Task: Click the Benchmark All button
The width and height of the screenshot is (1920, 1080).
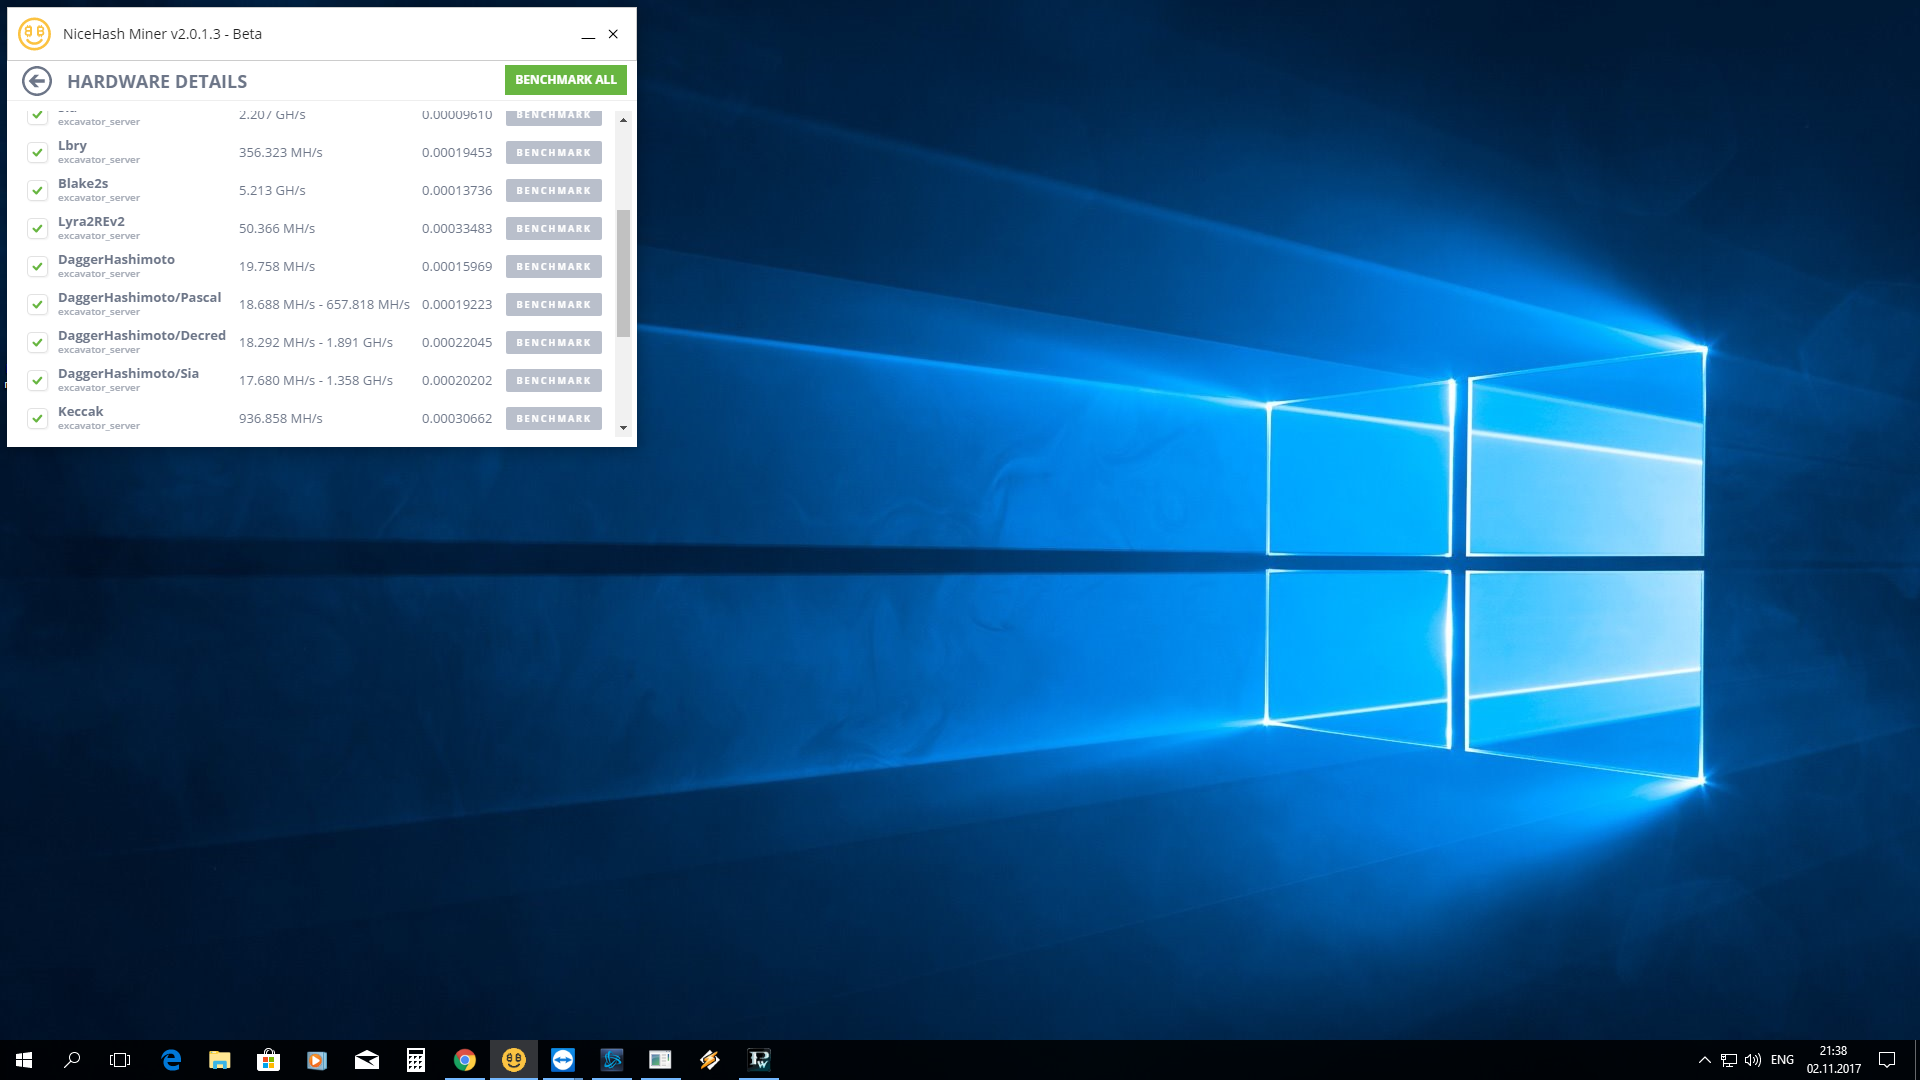Action: pyautogui.click(x=565, y=80)
